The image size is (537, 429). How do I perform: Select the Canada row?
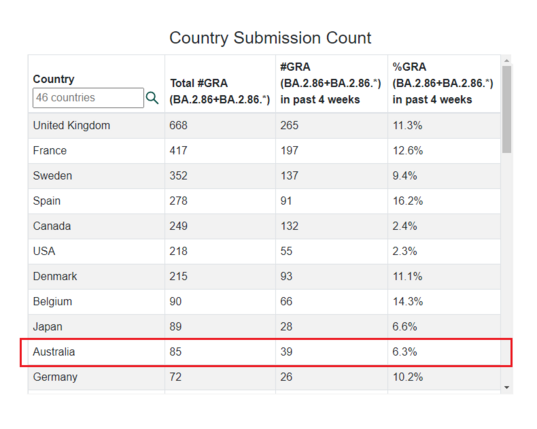264,226
